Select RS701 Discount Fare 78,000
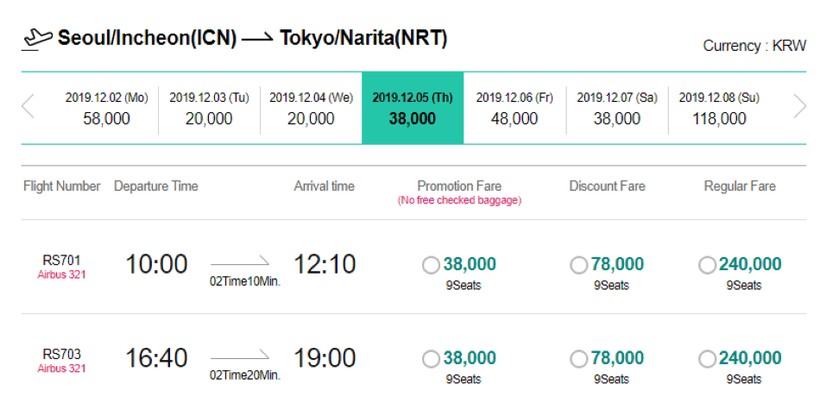This screenshot has height=397, width=820. point(579,265)
